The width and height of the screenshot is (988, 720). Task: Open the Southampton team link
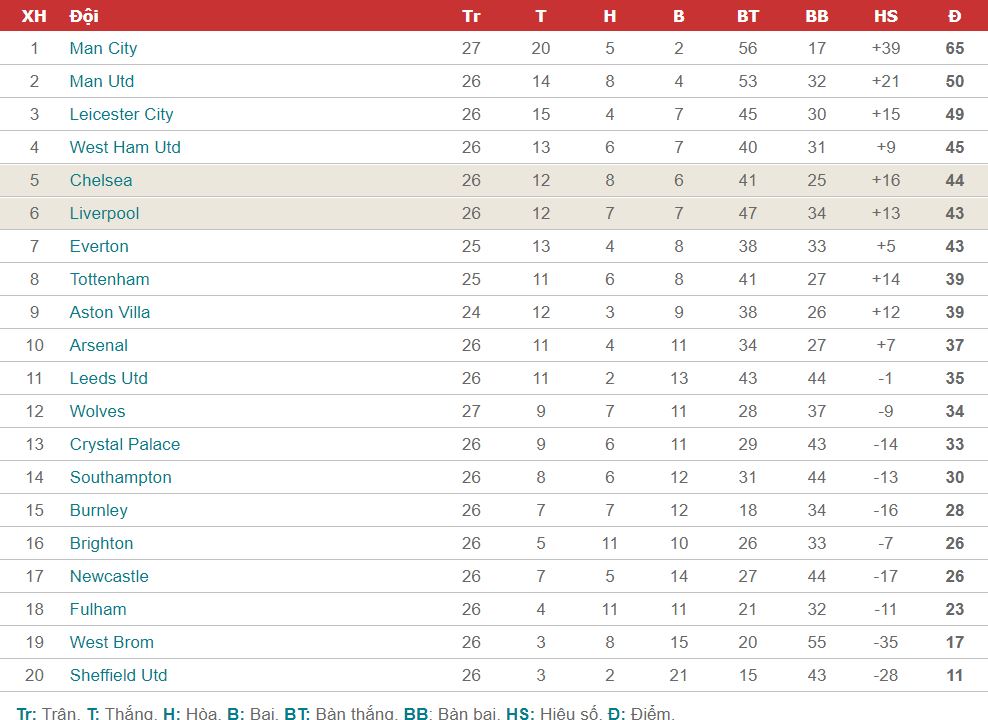pos(120,477)
